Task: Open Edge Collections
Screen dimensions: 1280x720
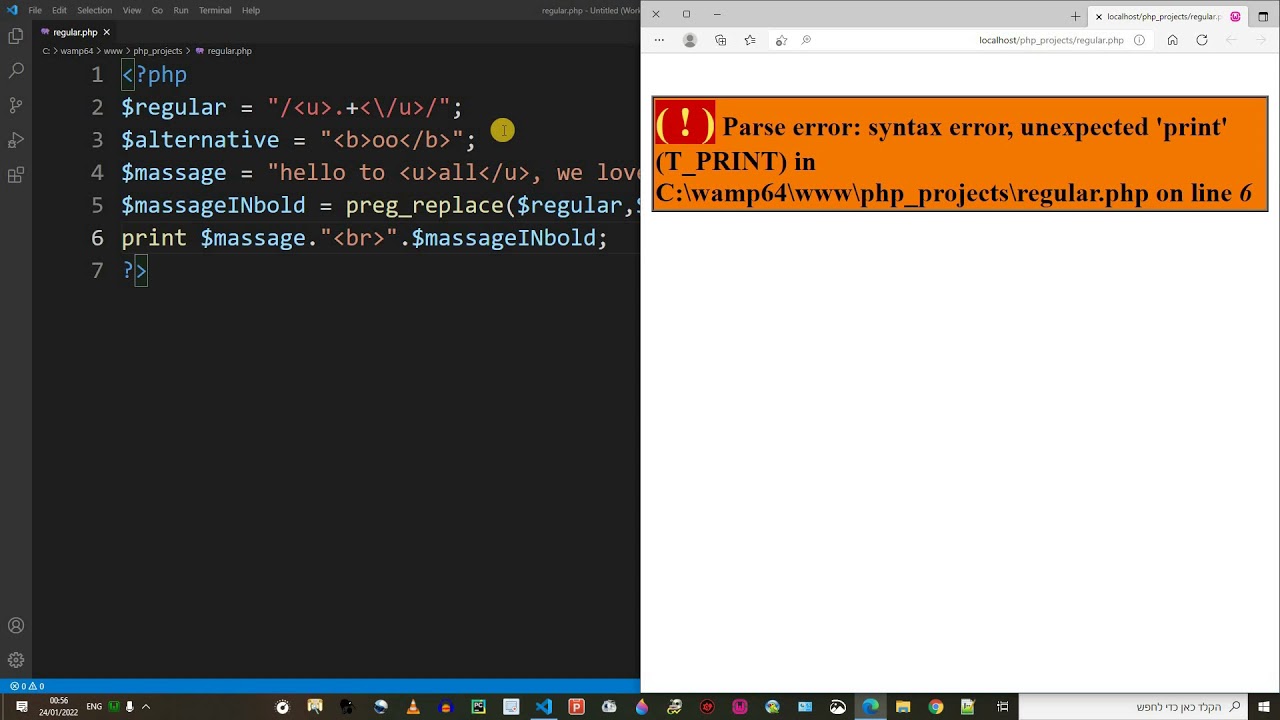Action: (720, 40)
